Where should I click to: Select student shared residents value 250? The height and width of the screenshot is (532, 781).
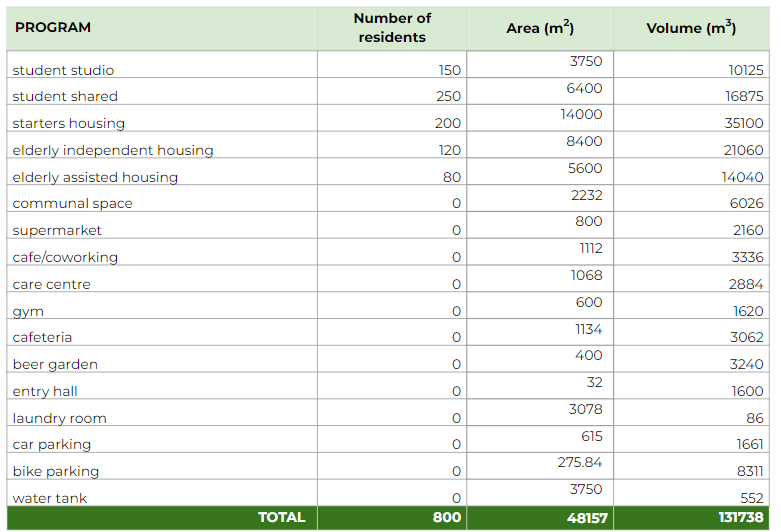point(448,96)
